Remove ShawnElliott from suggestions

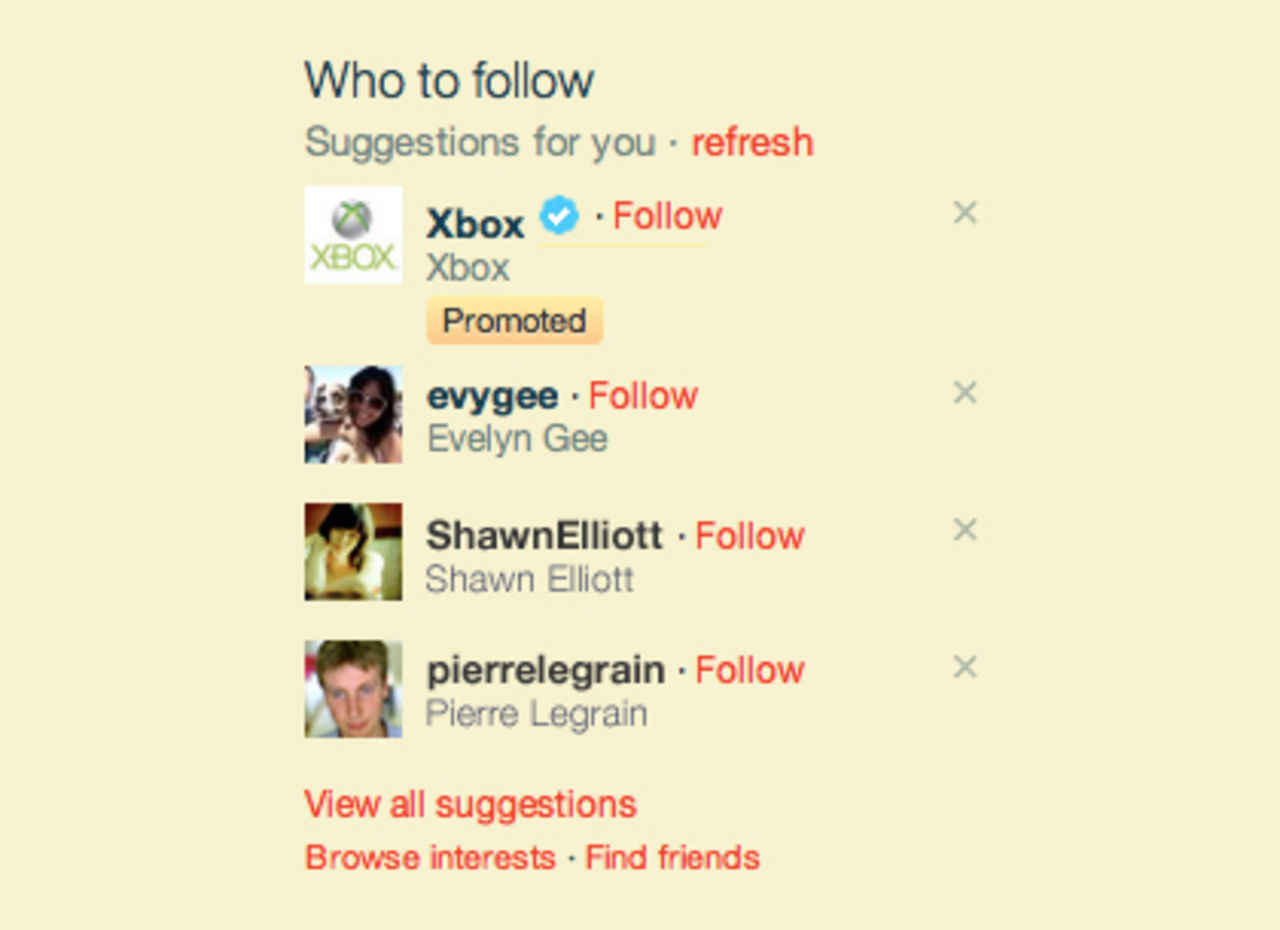(964, 532)
